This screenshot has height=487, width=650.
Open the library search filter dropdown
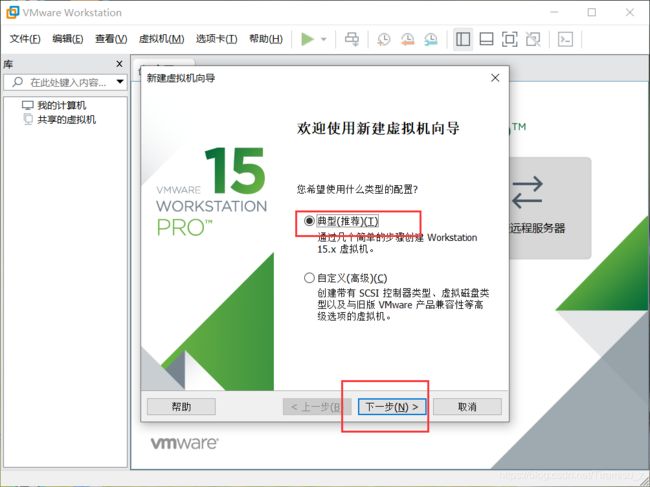(120, 82)
